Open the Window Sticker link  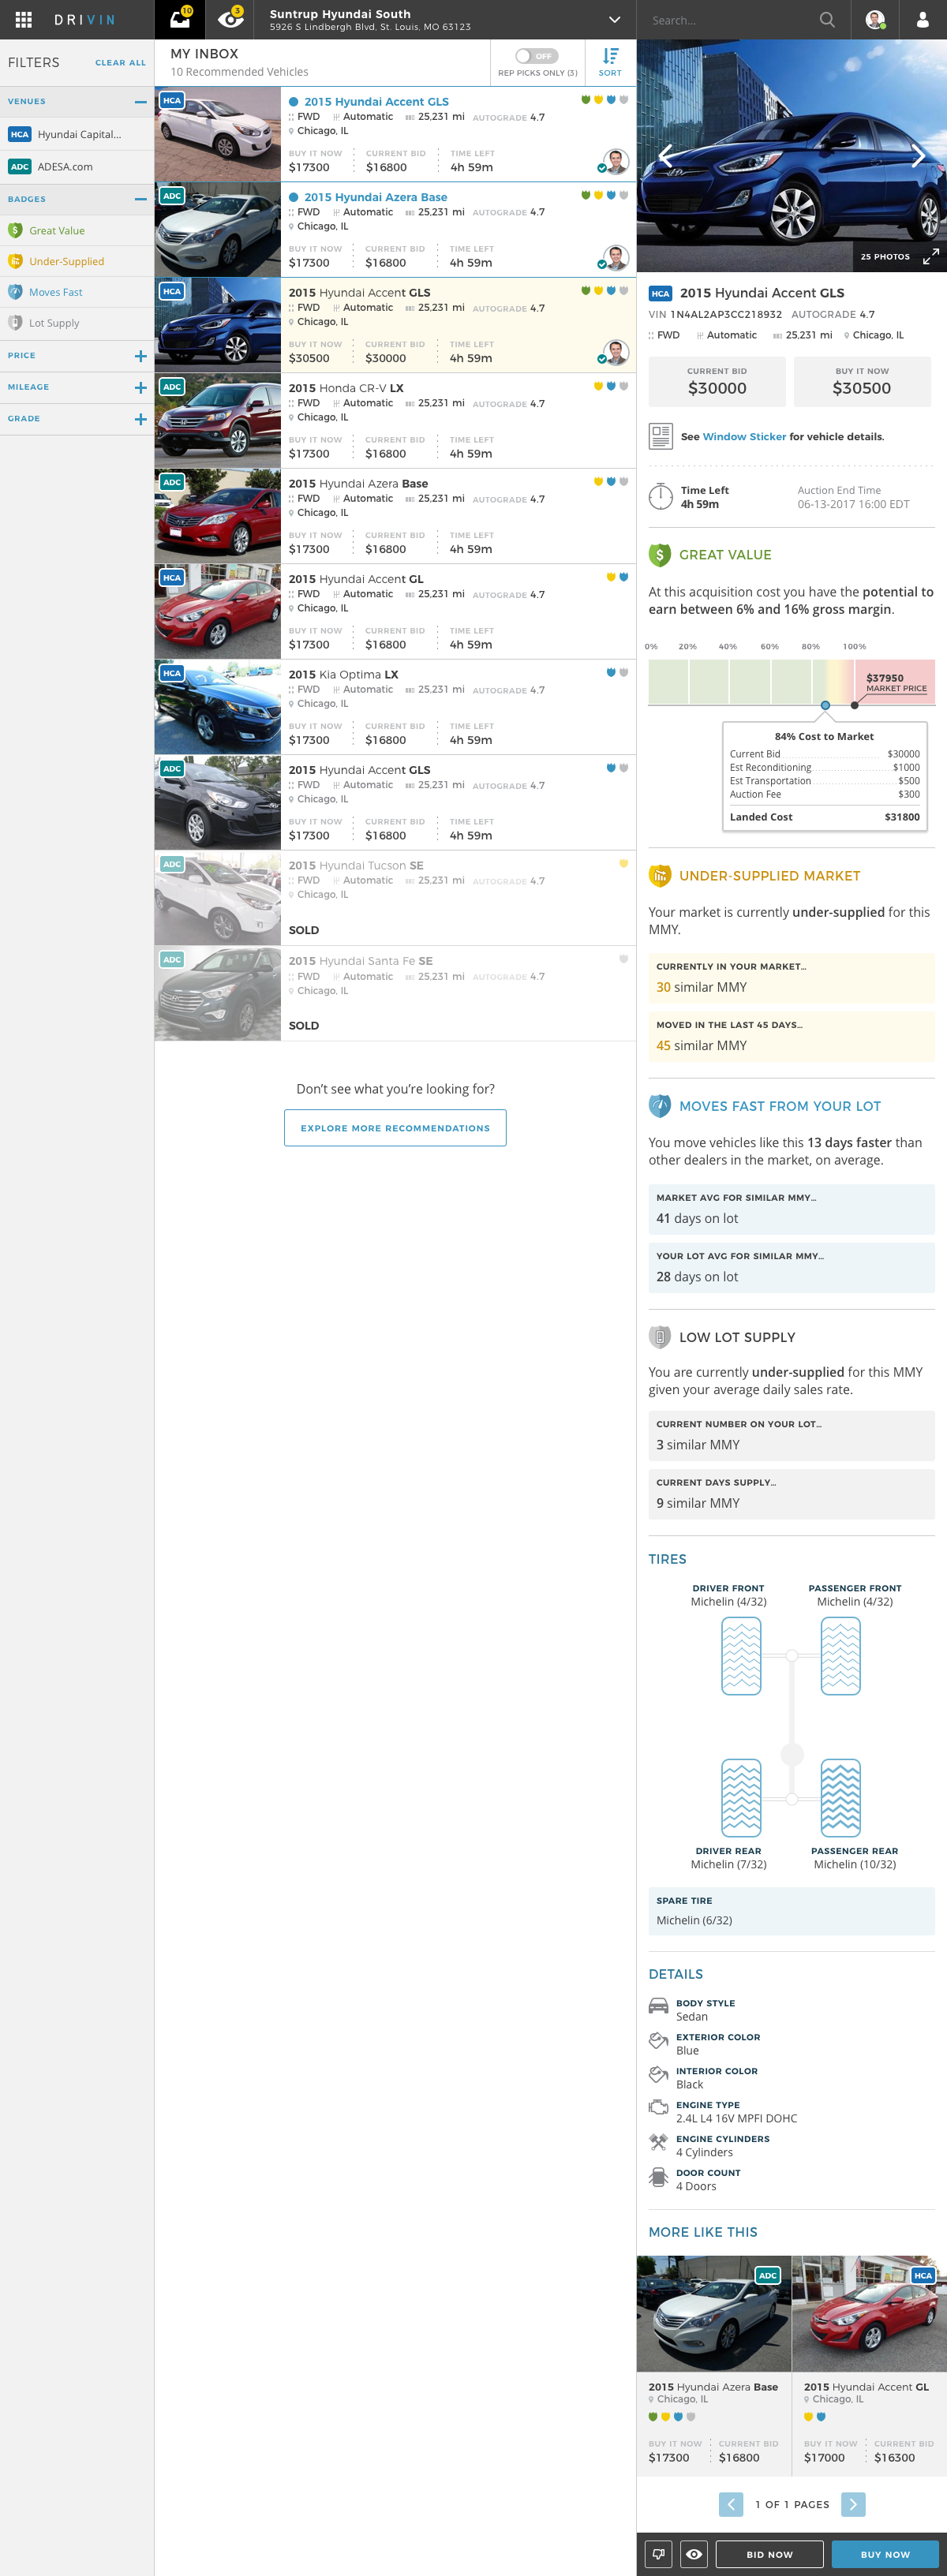pos(744,437)
